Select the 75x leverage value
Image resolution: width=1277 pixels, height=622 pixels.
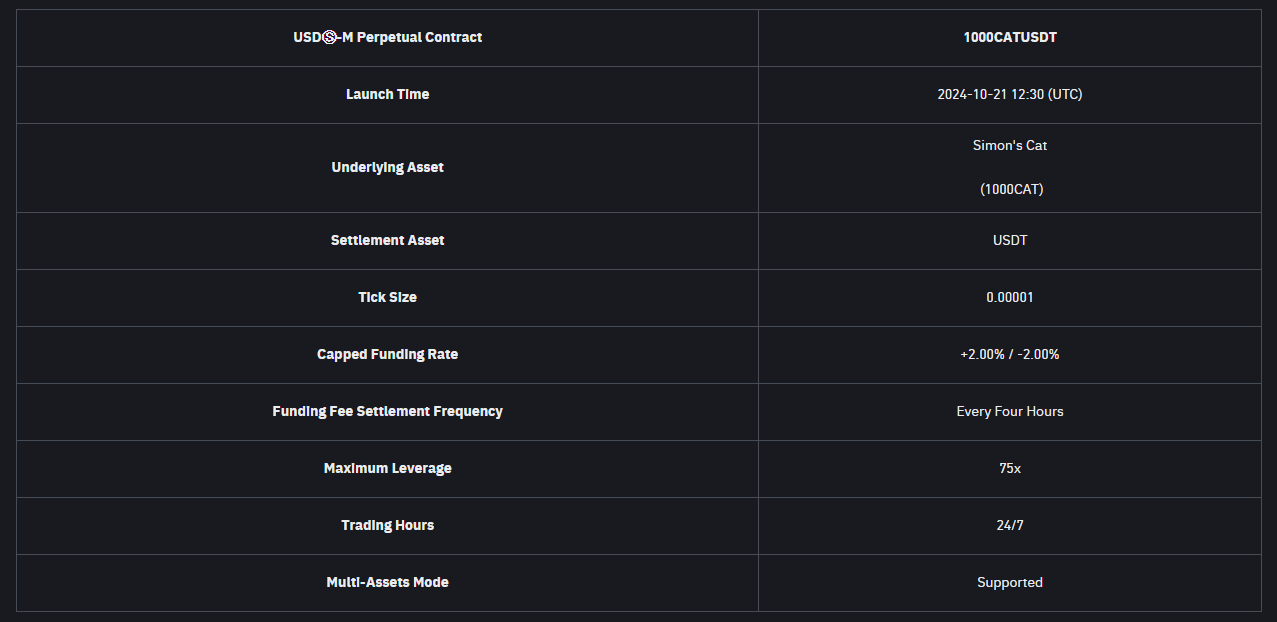tap(1010, 469)
